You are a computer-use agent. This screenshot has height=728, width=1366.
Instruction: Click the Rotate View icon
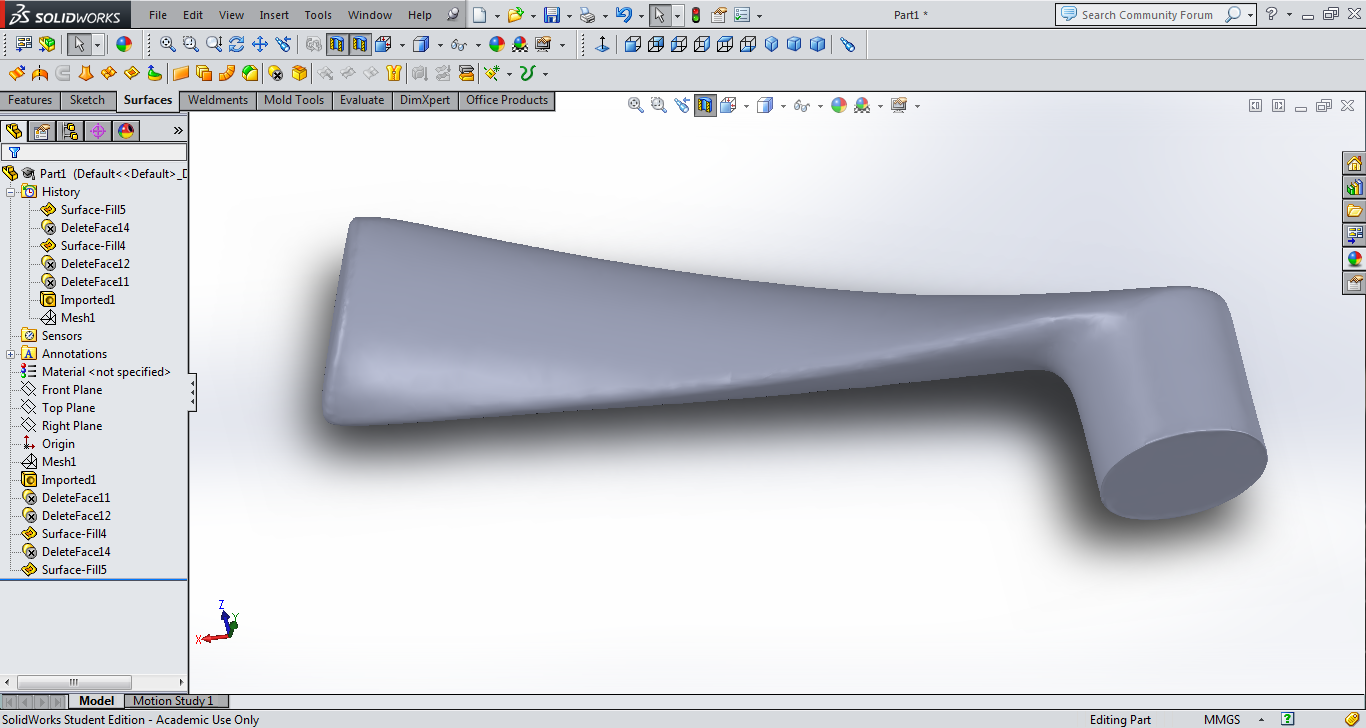(x=237, y=45)
